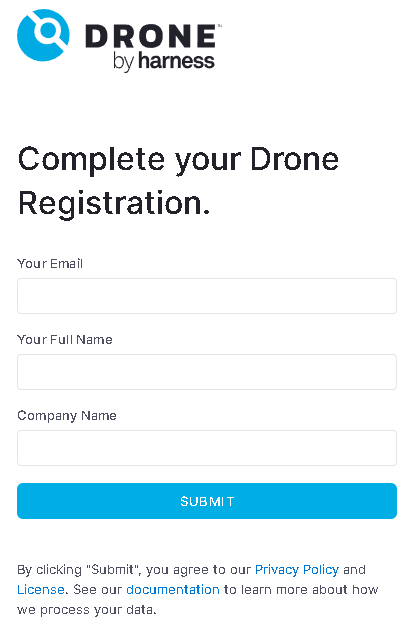Focus the Your Full Name input field

(207, 372)
